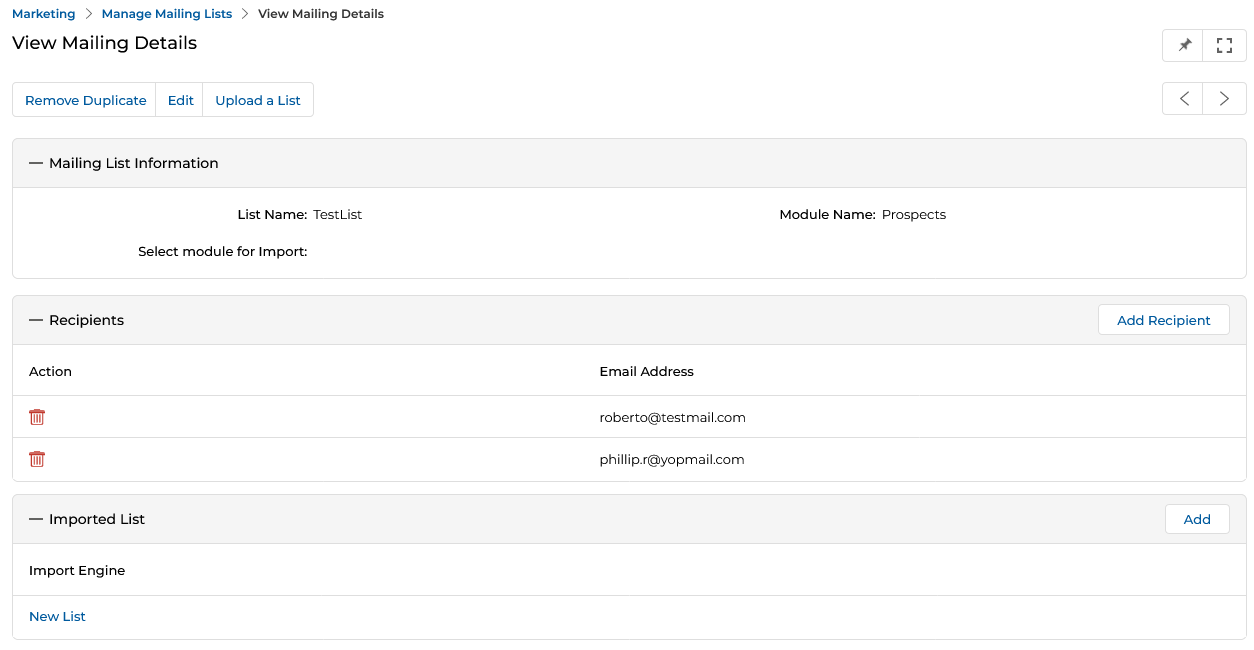Go to next record with right arrow

1225,99
